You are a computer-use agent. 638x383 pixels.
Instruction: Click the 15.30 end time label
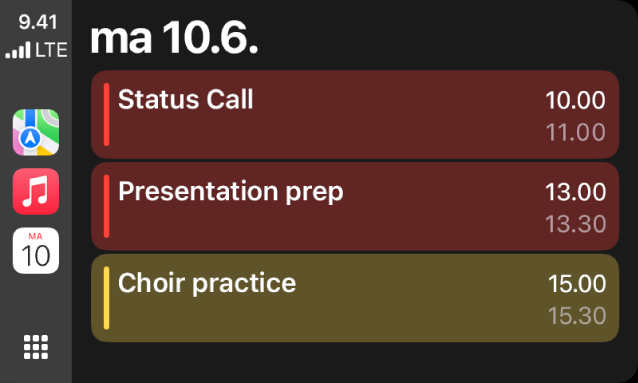577,316
